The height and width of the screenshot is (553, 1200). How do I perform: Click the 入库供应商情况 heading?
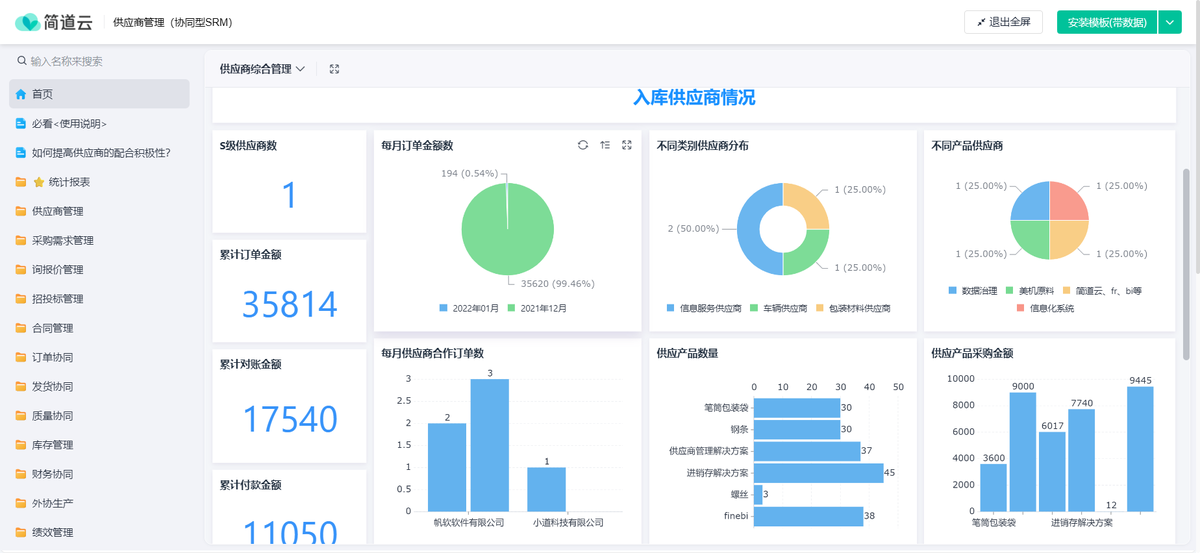694,98
